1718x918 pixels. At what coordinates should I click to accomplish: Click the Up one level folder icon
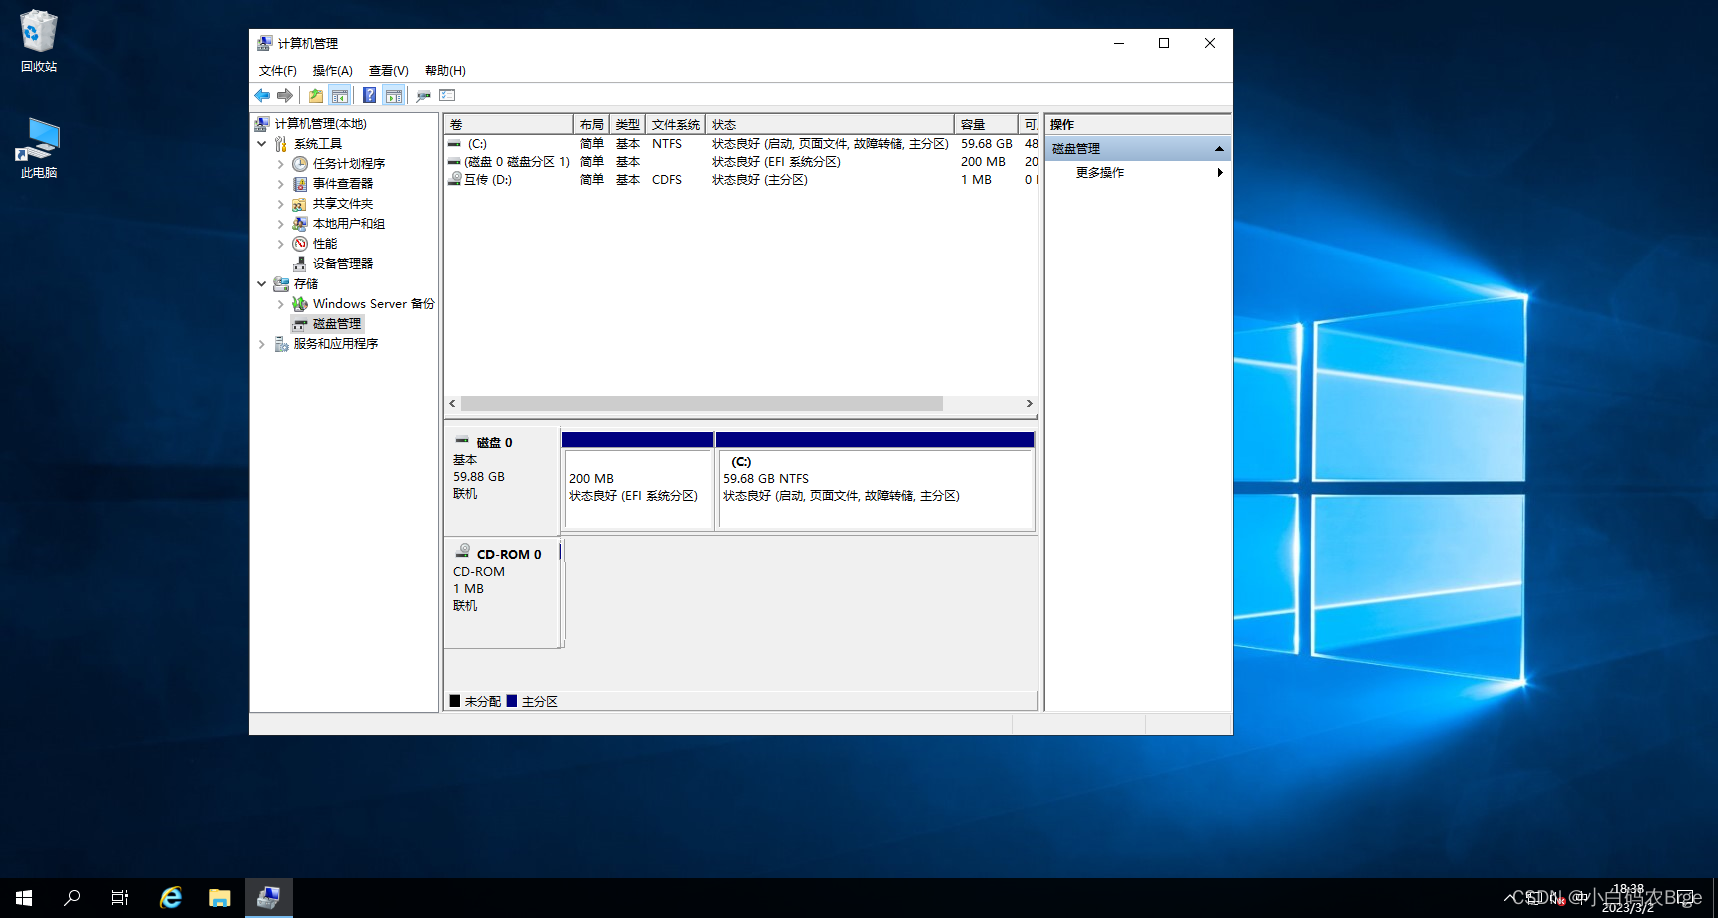tap(316, 95)
